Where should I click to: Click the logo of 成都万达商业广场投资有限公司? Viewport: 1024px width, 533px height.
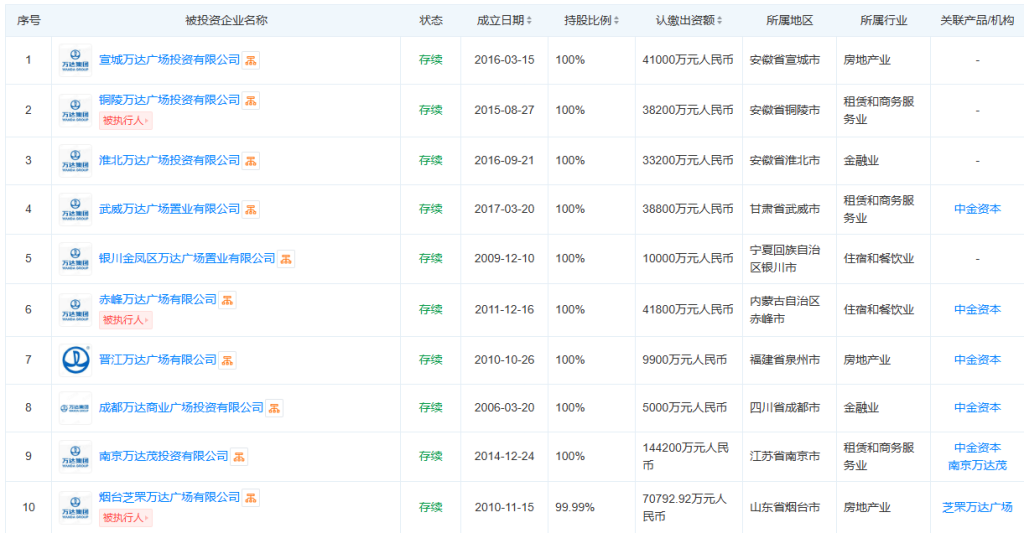75,408
